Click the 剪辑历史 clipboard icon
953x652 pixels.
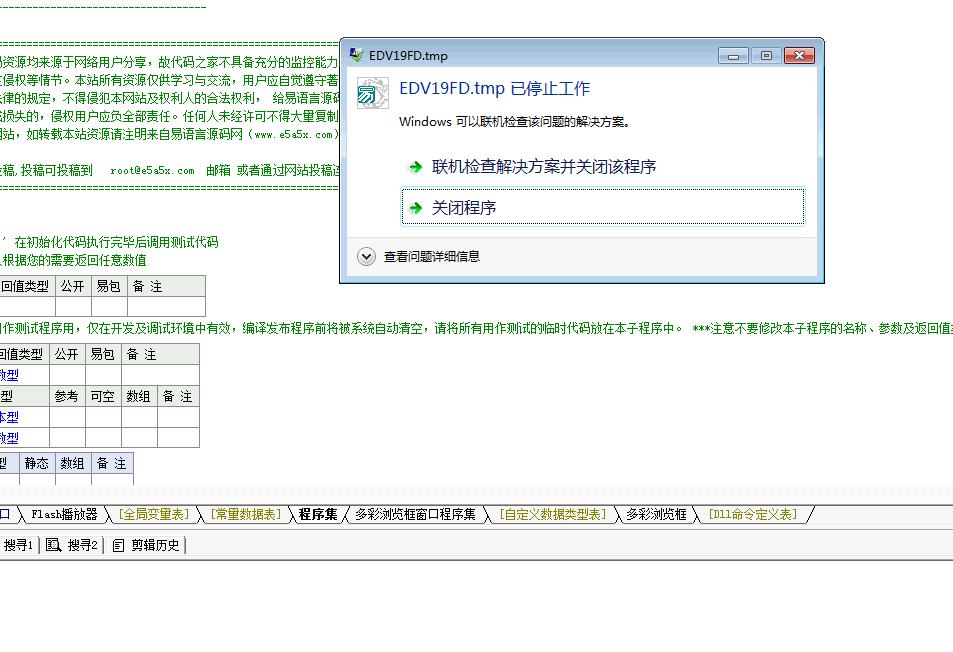[x=119, y=546]
